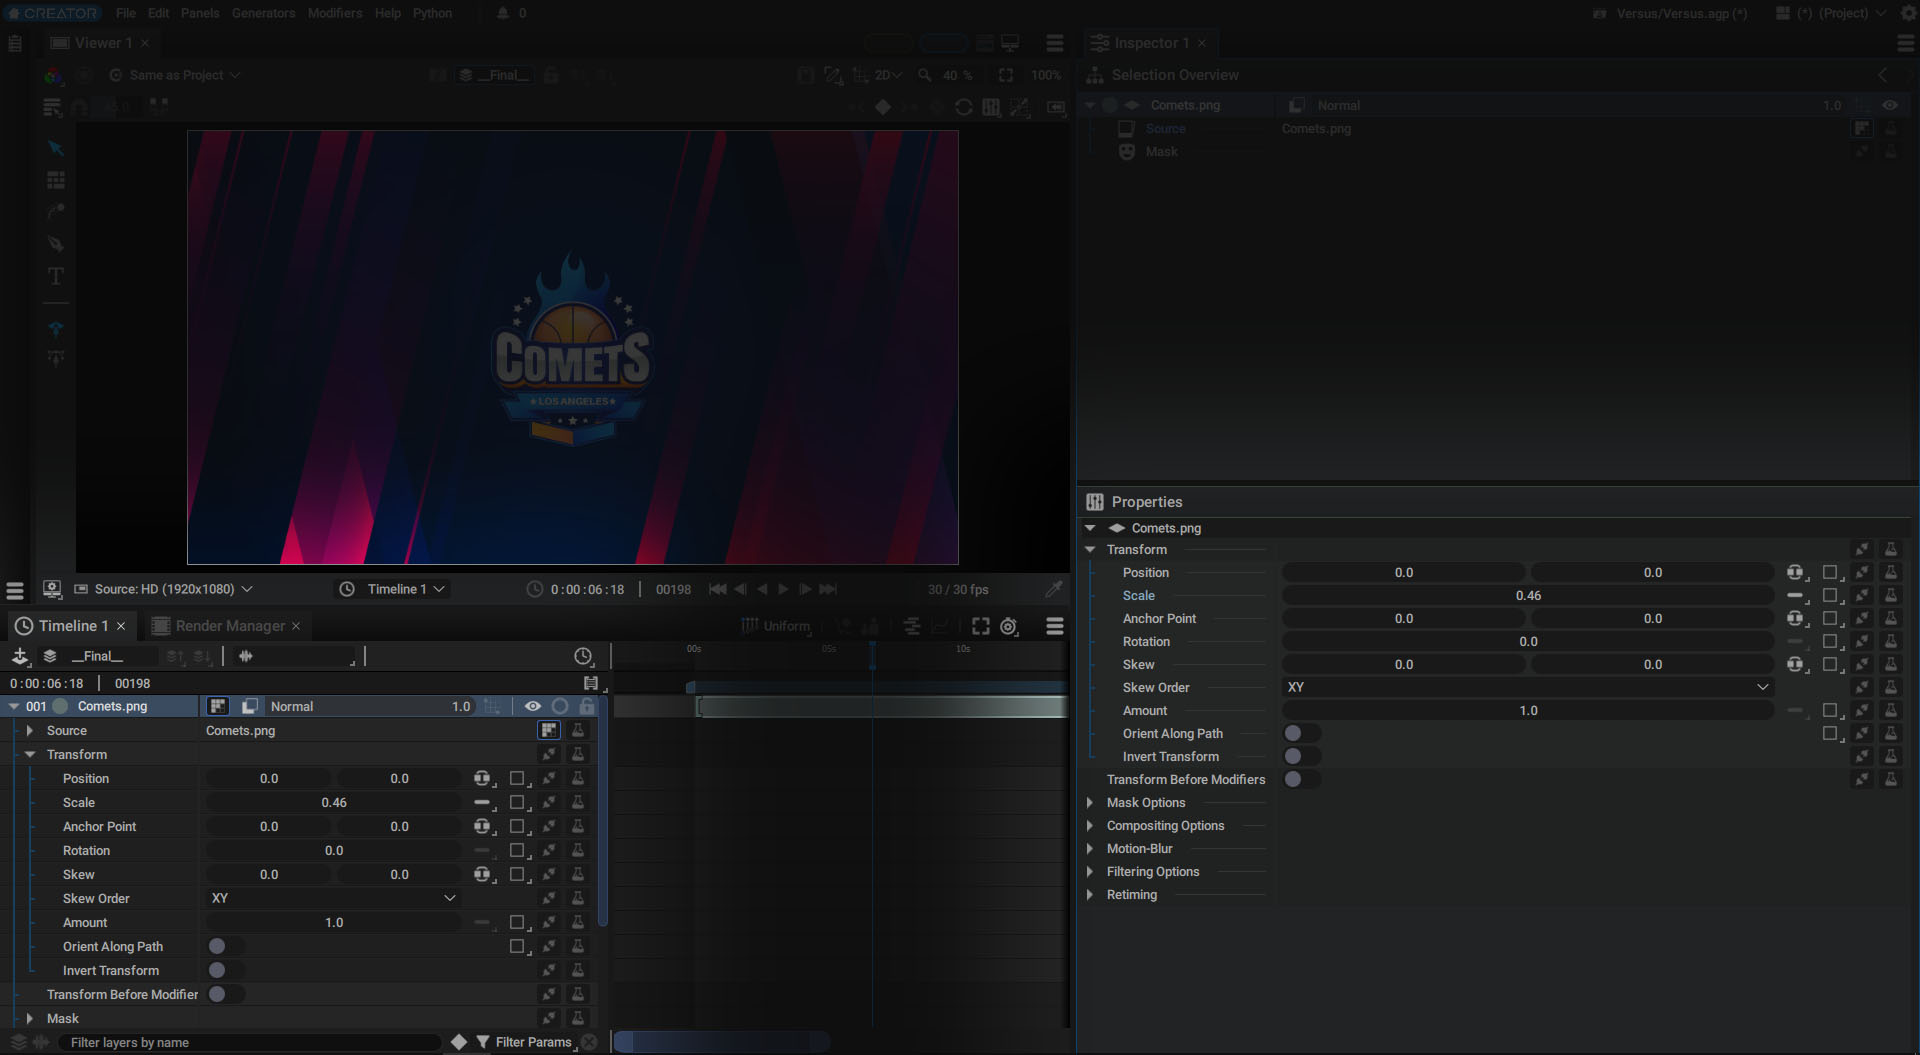Image resolution: width=1920 pixels, height=1055 pixels.
Task: Jump to first frame button
Action: (x=717, y=589)
